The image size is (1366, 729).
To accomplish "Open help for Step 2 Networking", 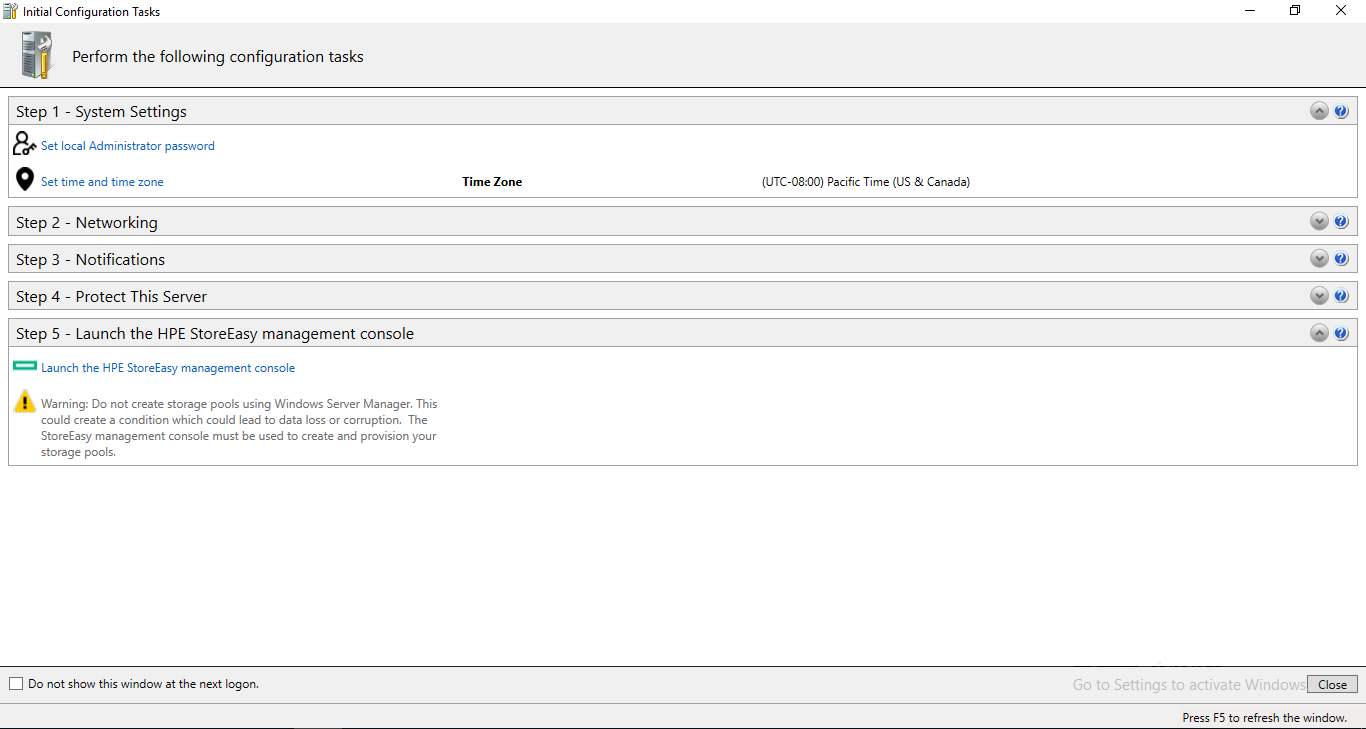I will [x=1341, y=221].
